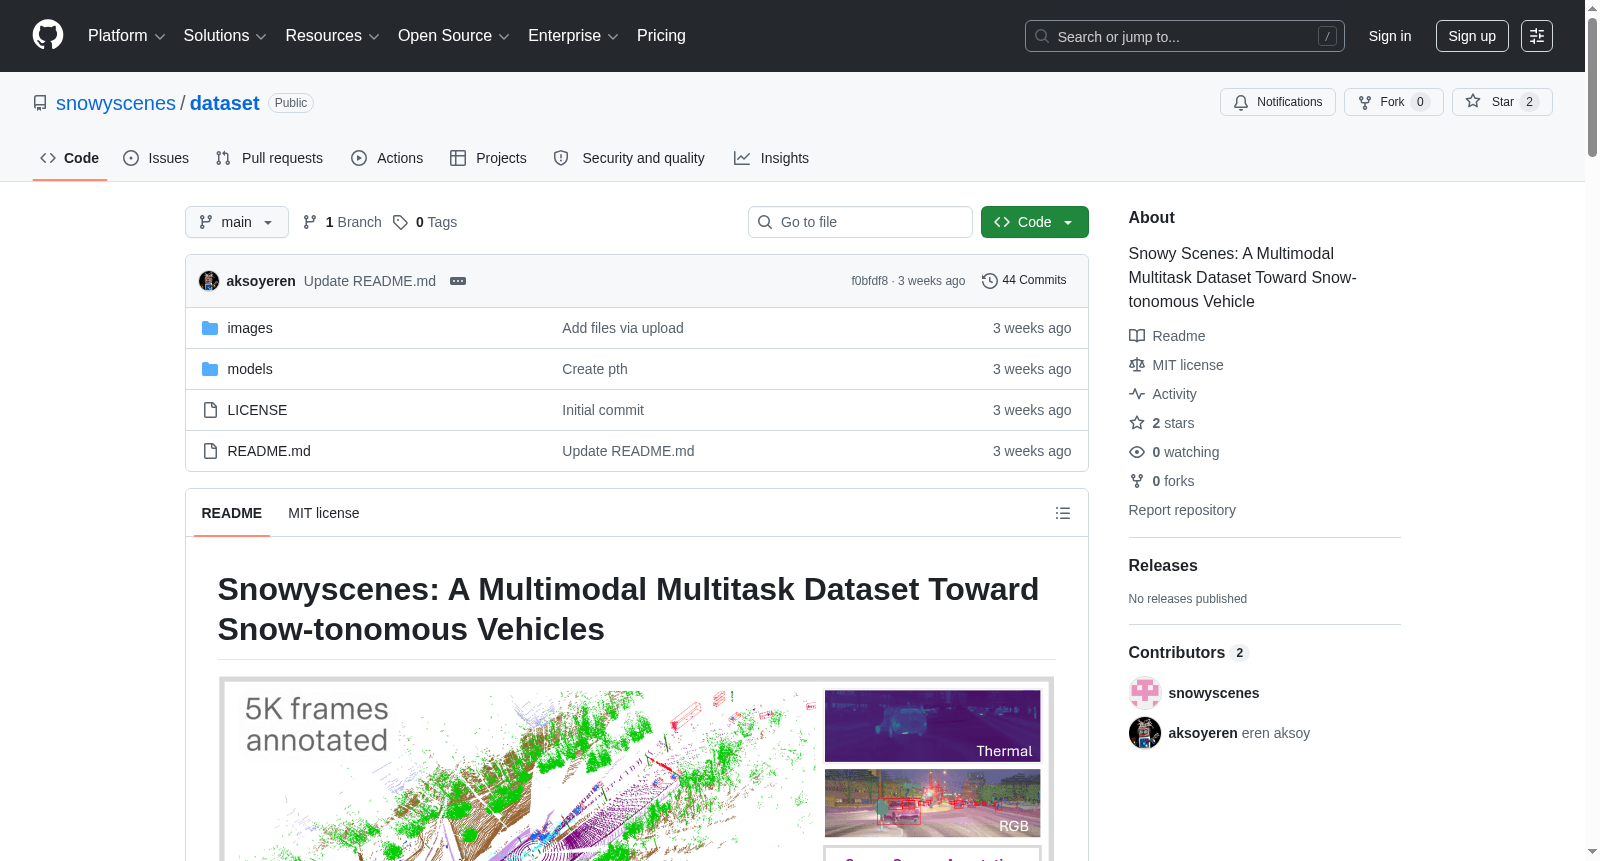1600x861 pixels.
Task: Open the 0 Tags link
Action: [x=425, y=222]
